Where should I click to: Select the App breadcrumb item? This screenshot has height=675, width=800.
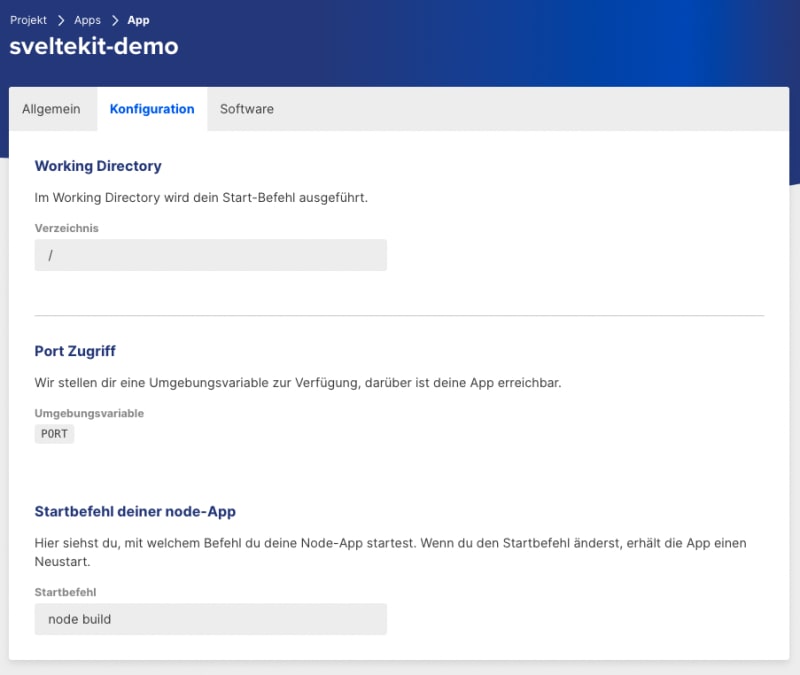pos(138,20)
